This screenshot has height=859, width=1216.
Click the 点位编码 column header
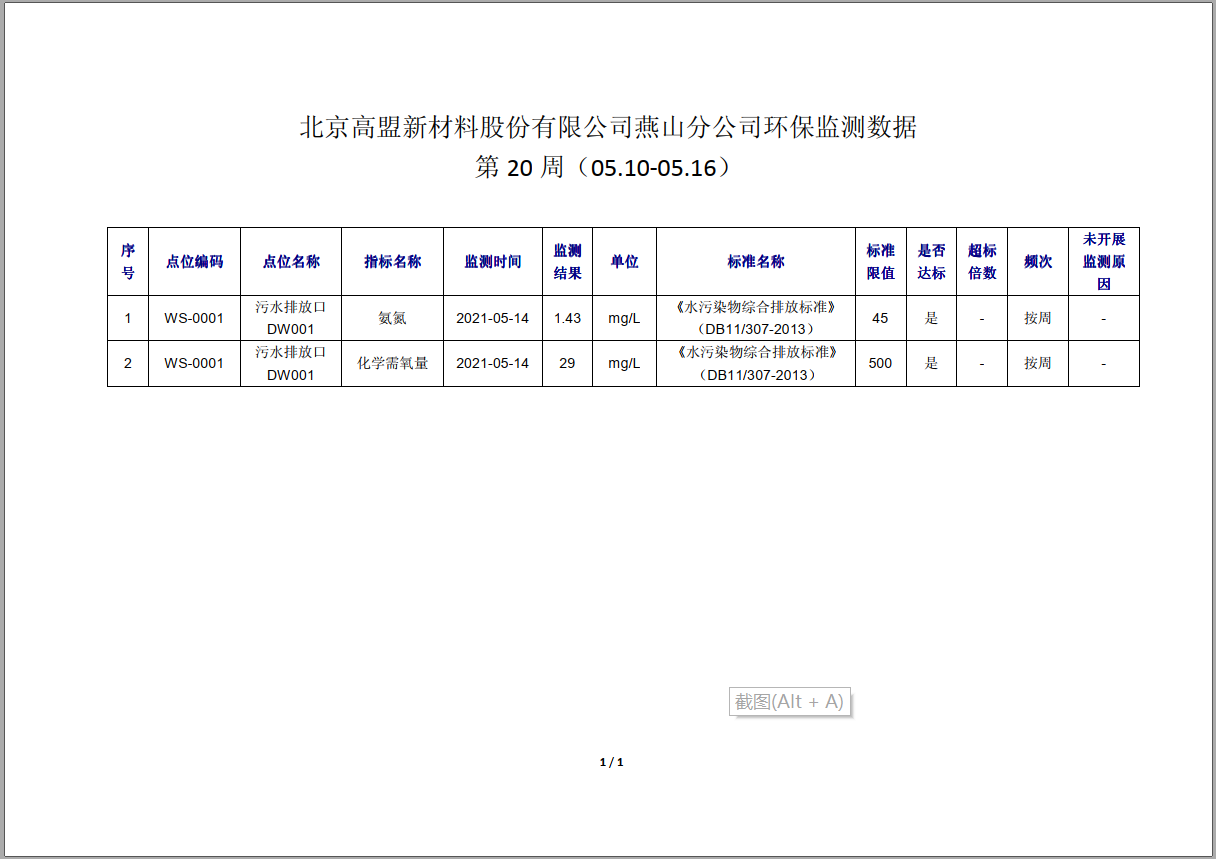click(194, 260)
